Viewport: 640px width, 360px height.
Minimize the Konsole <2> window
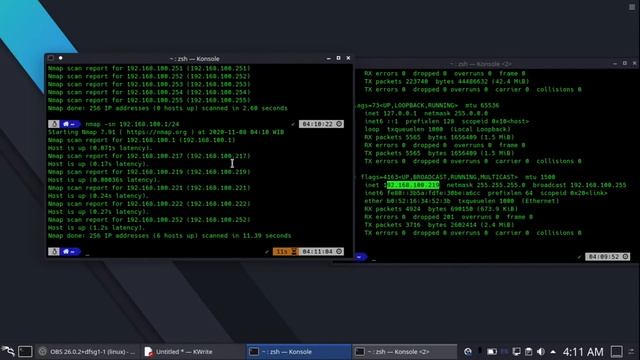coord(615,64)
